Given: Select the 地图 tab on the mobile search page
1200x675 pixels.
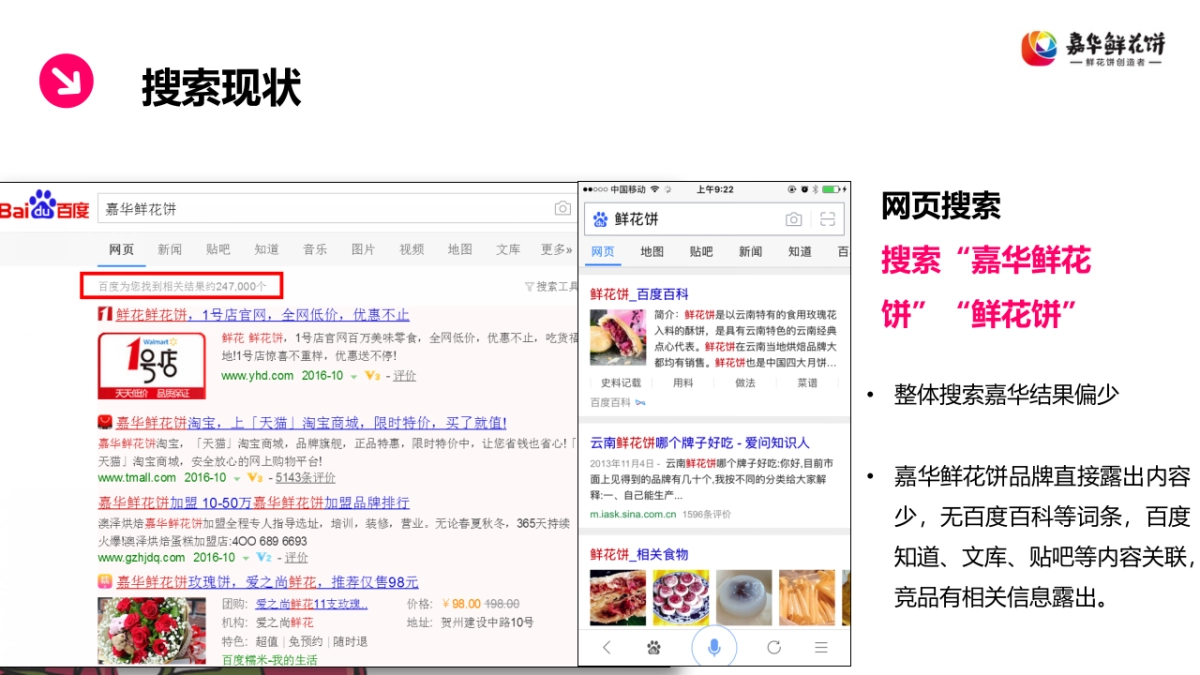Looking at the screenshot, I should 652,252.
